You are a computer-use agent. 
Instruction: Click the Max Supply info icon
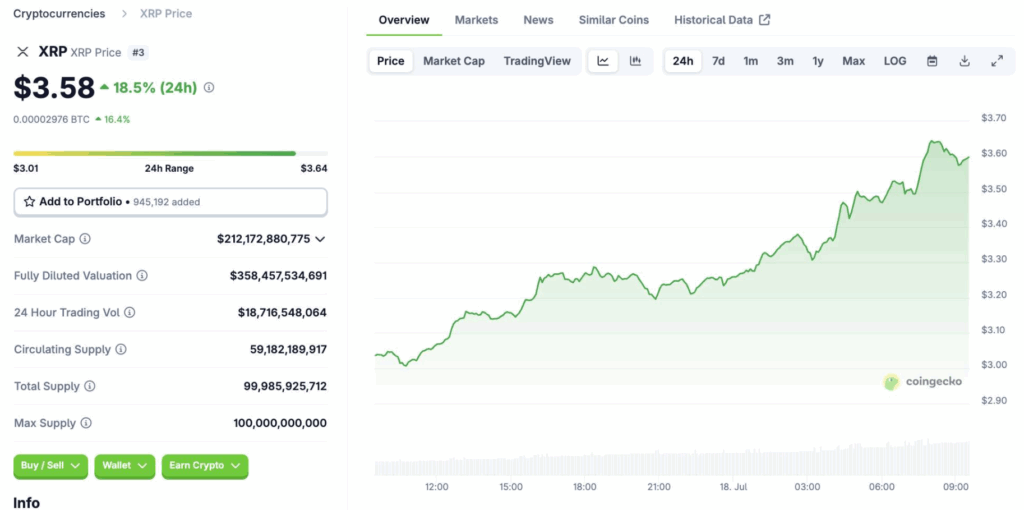click(86, 423)
